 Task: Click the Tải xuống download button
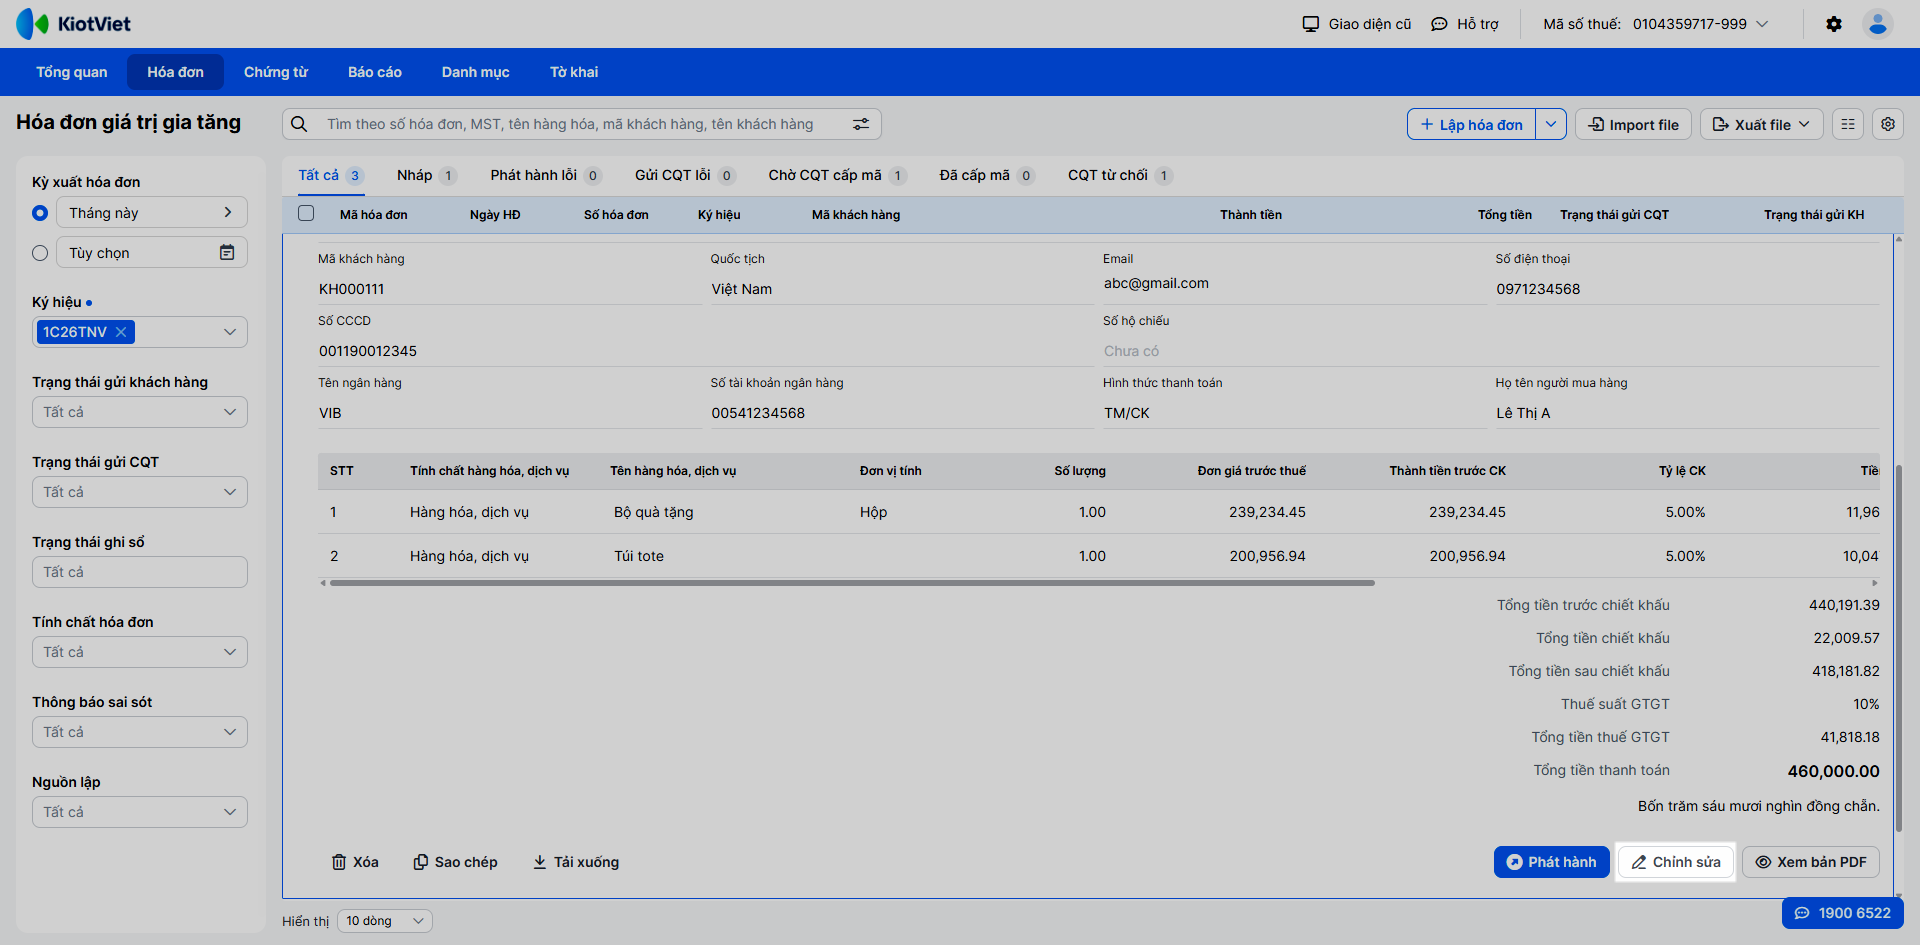coord(575,862)
